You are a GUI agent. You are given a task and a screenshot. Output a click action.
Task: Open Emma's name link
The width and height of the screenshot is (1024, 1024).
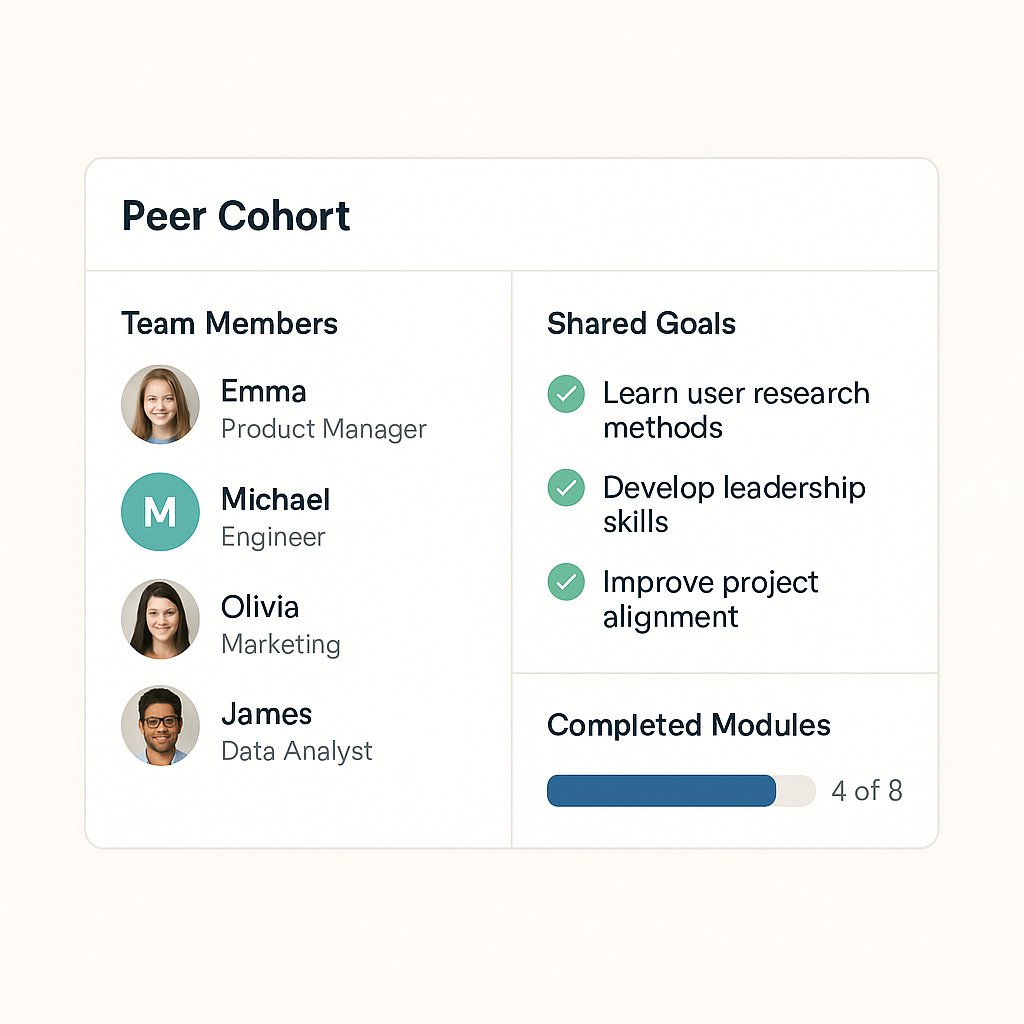pyautogui.click(x=263, y=391)
